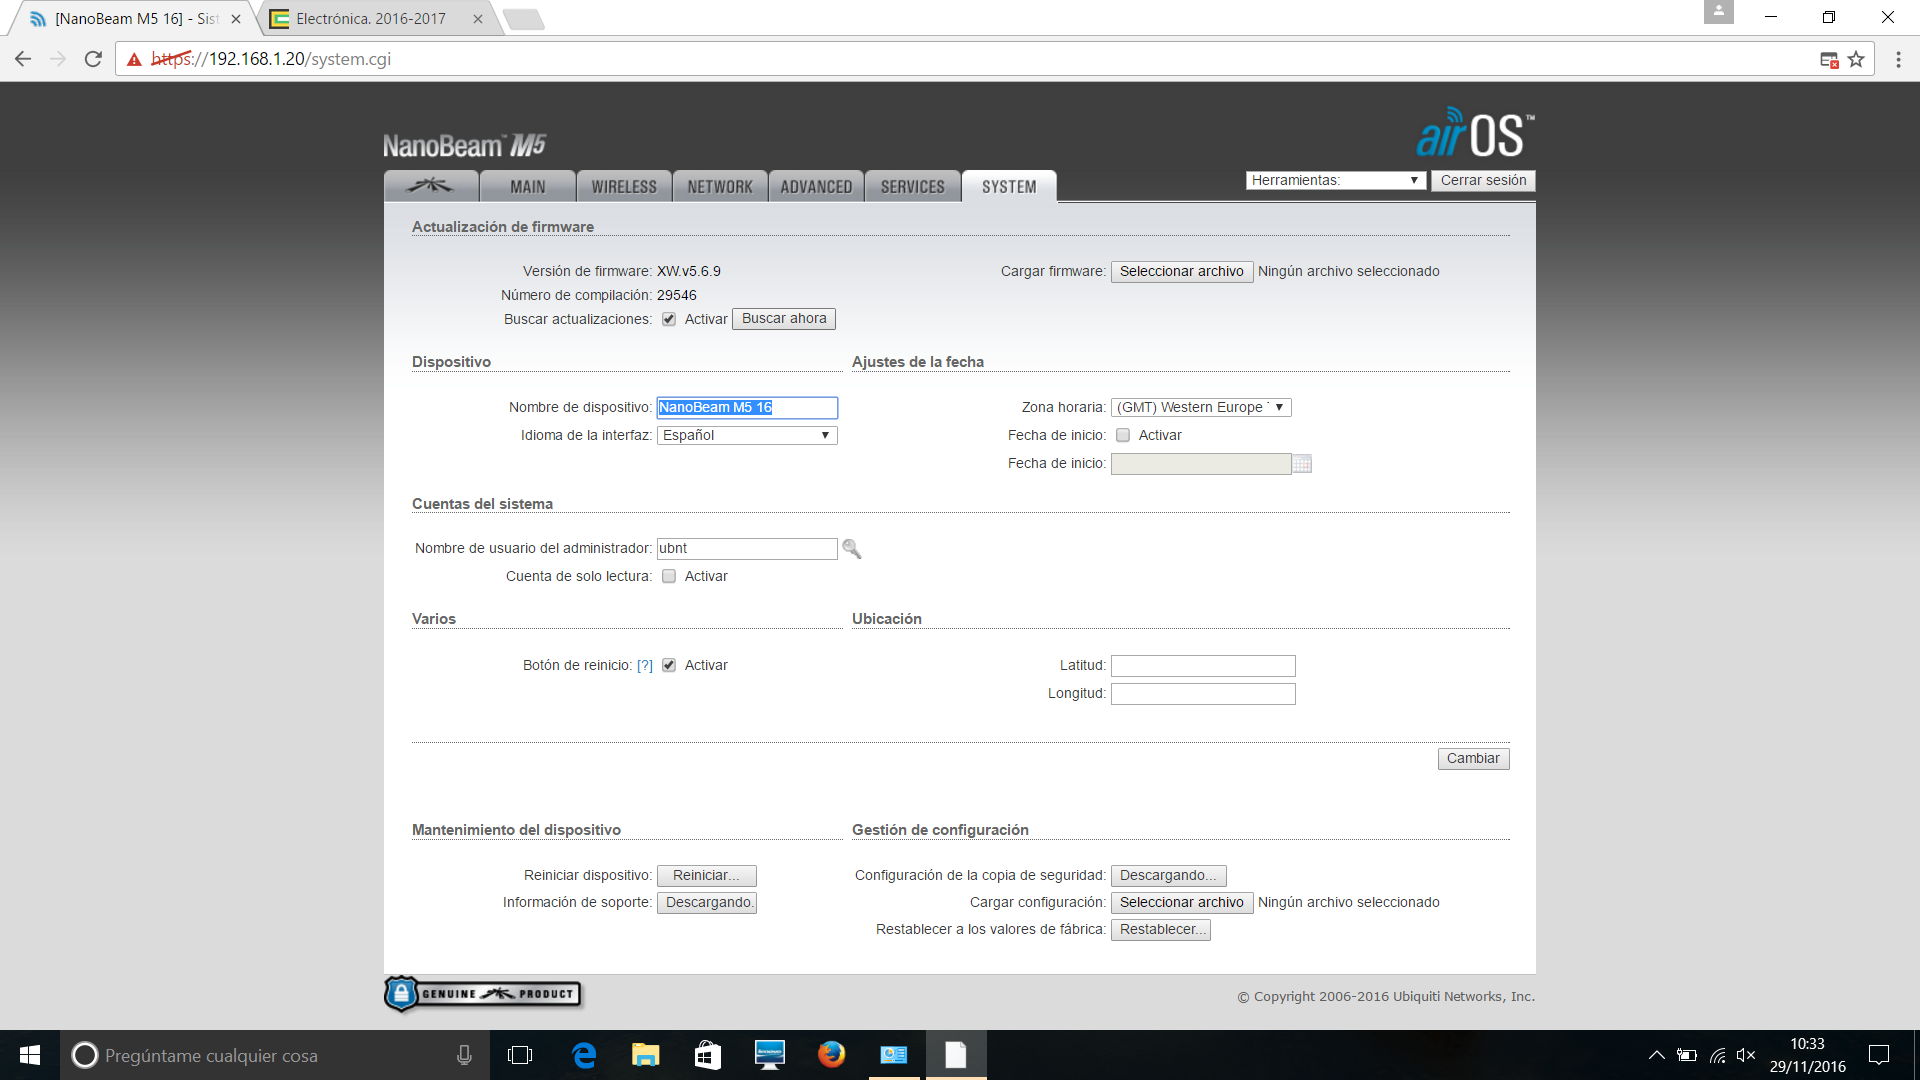Click the Longitud input field

tap(1203, 694)
